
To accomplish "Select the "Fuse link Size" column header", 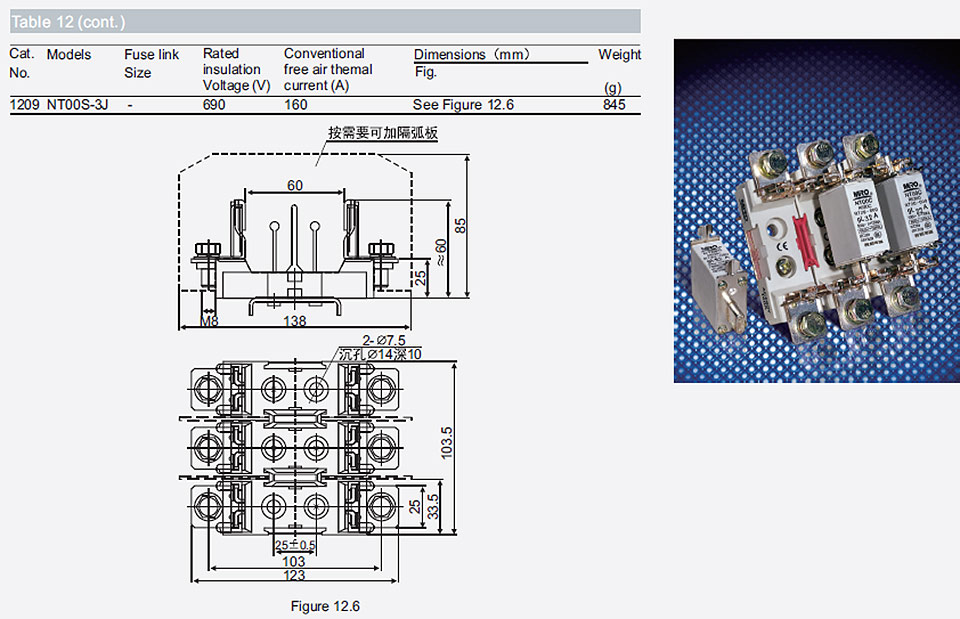I will (151, 64).
